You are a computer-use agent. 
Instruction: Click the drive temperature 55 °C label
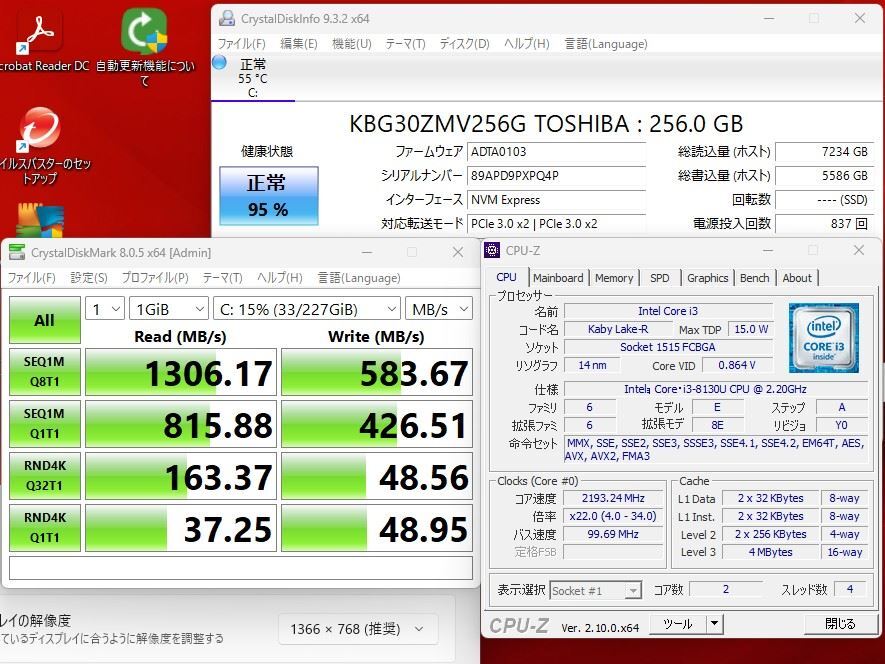[252, 78]
